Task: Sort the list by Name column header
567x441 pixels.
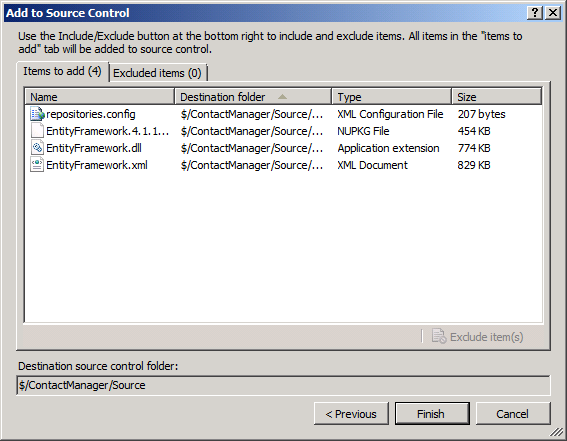Action: click(100, 97)
